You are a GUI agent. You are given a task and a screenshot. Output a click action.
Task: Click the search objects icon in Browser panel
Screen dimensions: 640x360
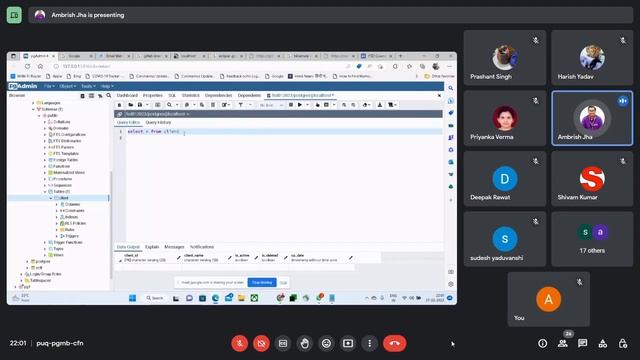pyautogui.click(x=109, y=96)
